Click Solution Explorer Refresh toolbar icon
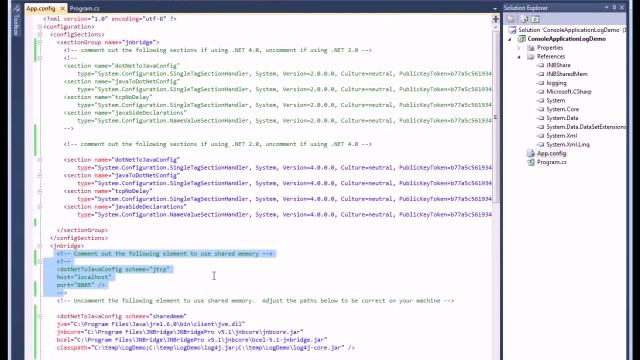 point(536,19)
